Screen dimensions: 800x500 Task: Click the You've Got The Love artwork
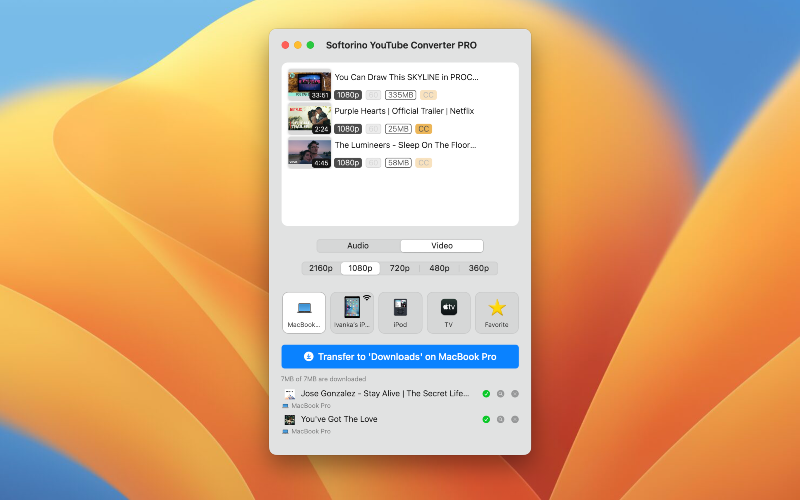290,419
